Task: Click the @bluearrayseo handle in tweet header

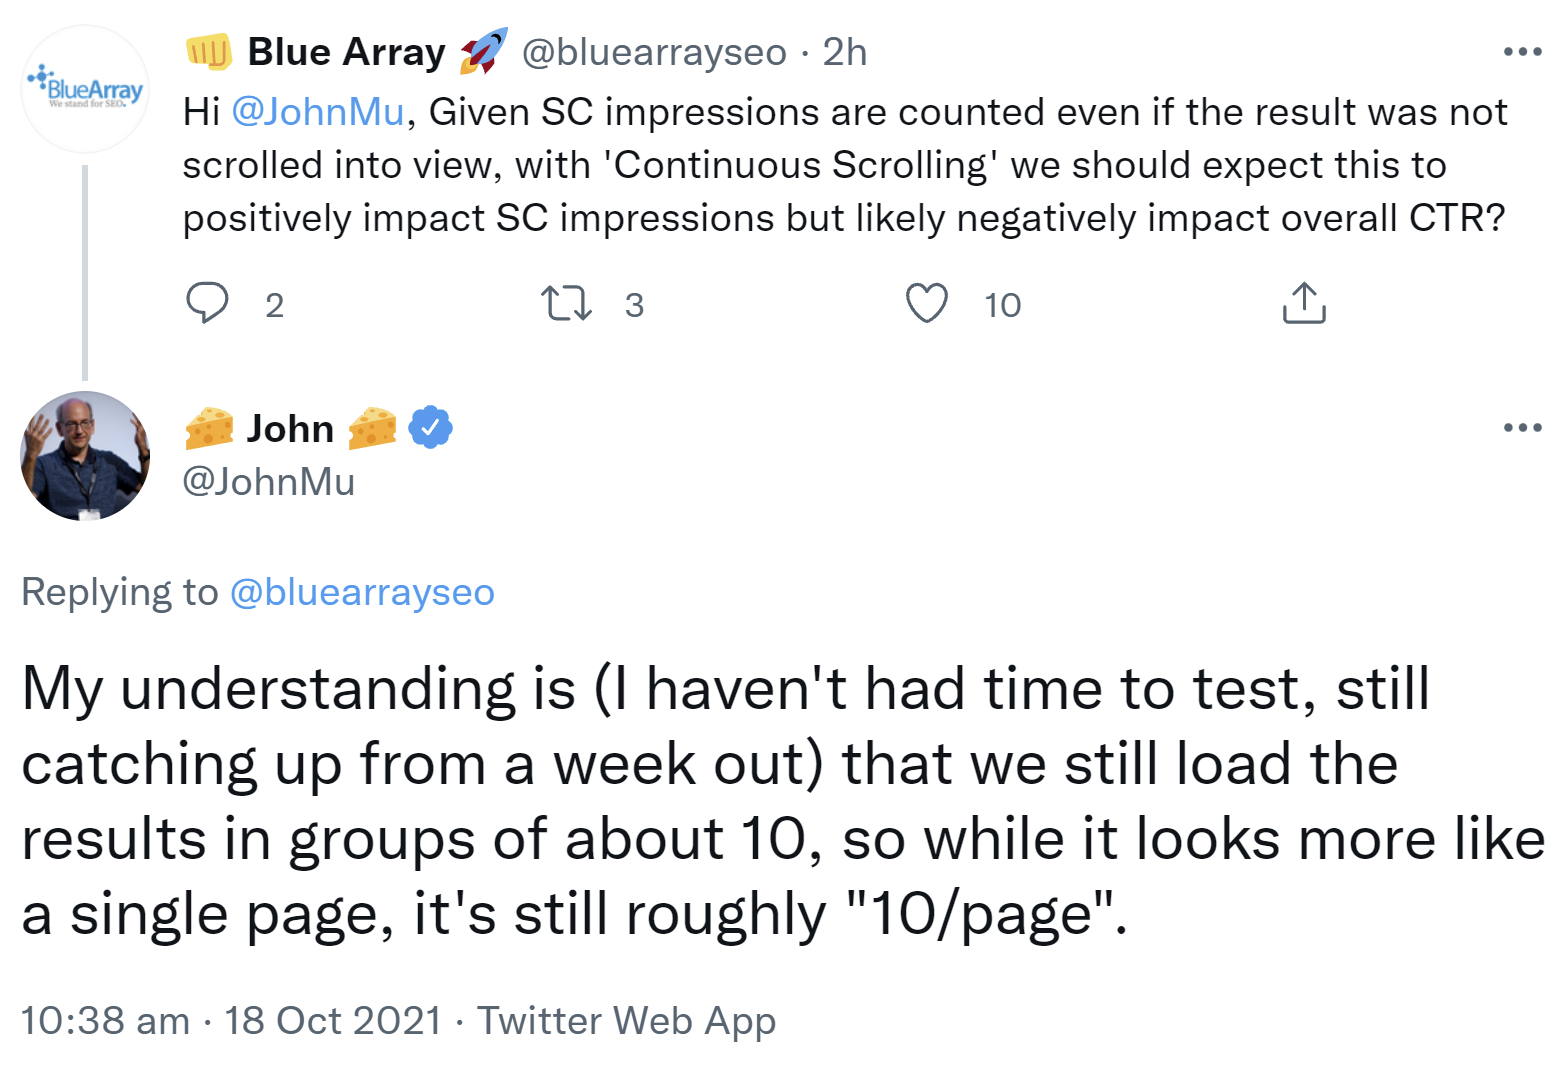Action: pyautogui.click(x=654, y=52)
